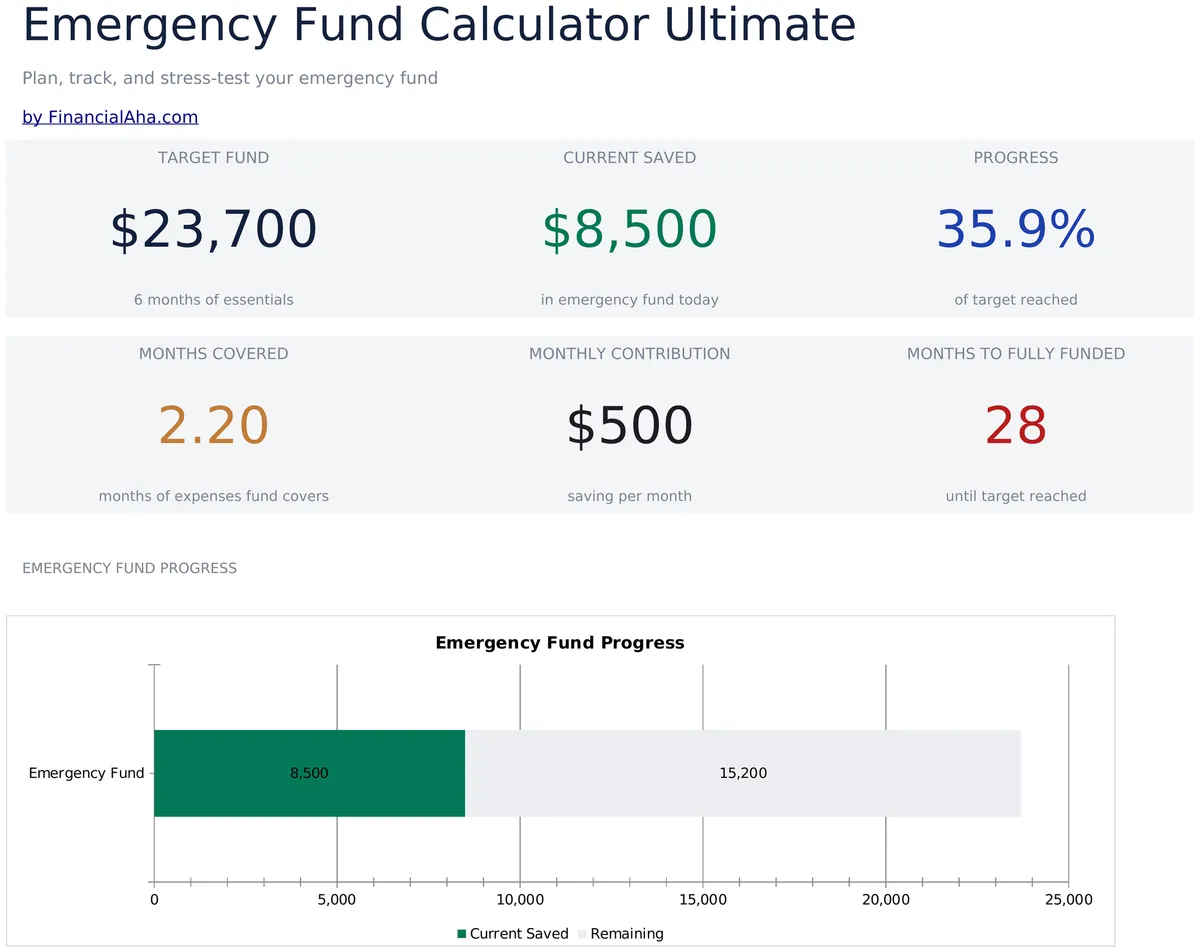Image resolution: width=1200 pixels, height=952 pixels.
Task: Select the green 8,500 bar segment
Action: point(310,773)
